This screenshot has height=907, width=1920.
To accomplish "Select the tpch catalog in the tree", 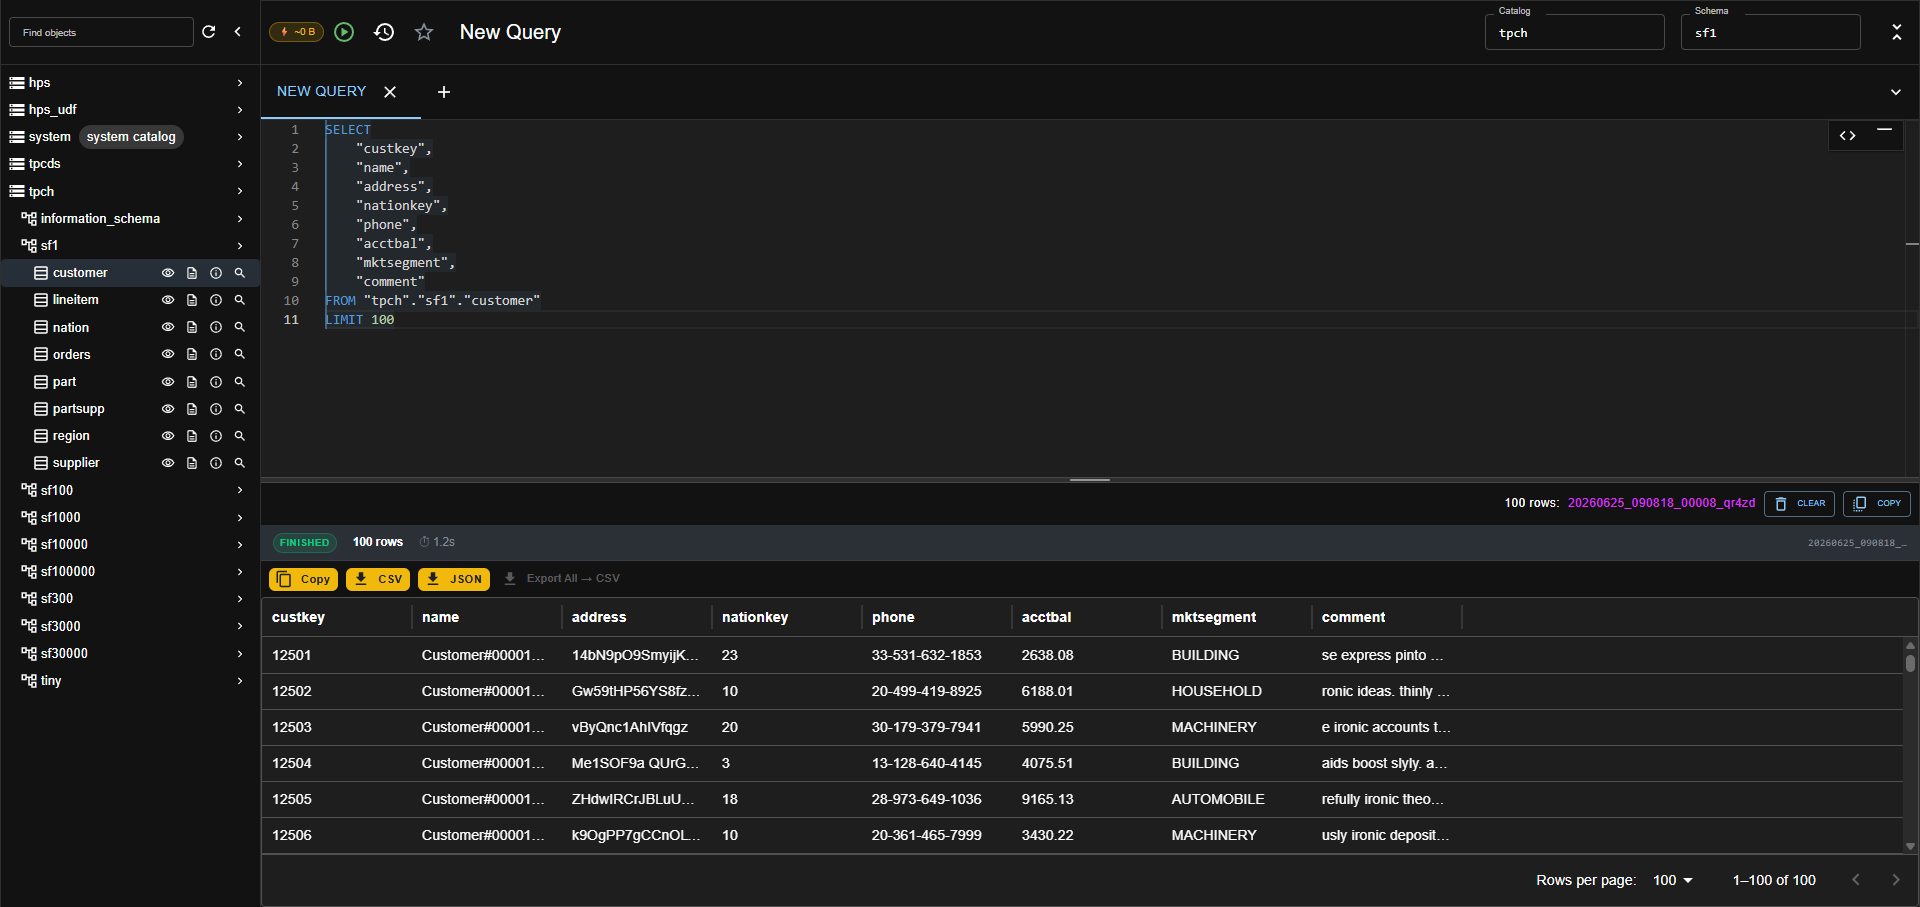I will coord(41,192).
